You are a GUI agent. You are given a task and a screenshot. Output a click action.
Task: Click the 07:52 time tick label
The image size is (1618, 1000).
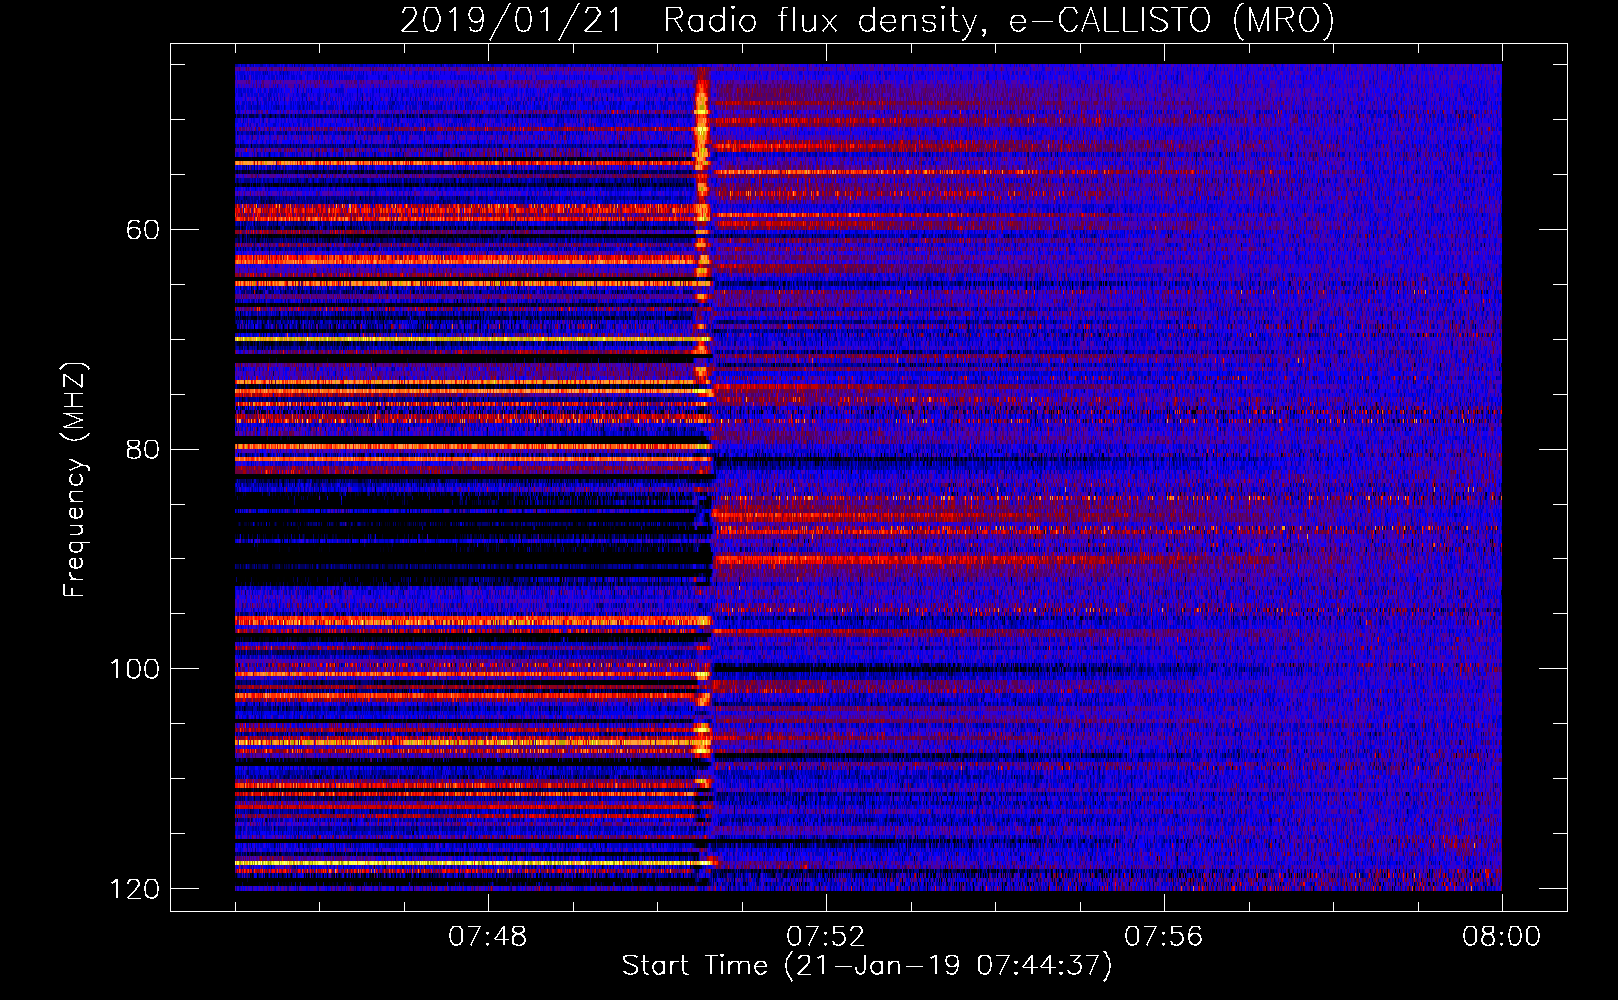[826, 937]
